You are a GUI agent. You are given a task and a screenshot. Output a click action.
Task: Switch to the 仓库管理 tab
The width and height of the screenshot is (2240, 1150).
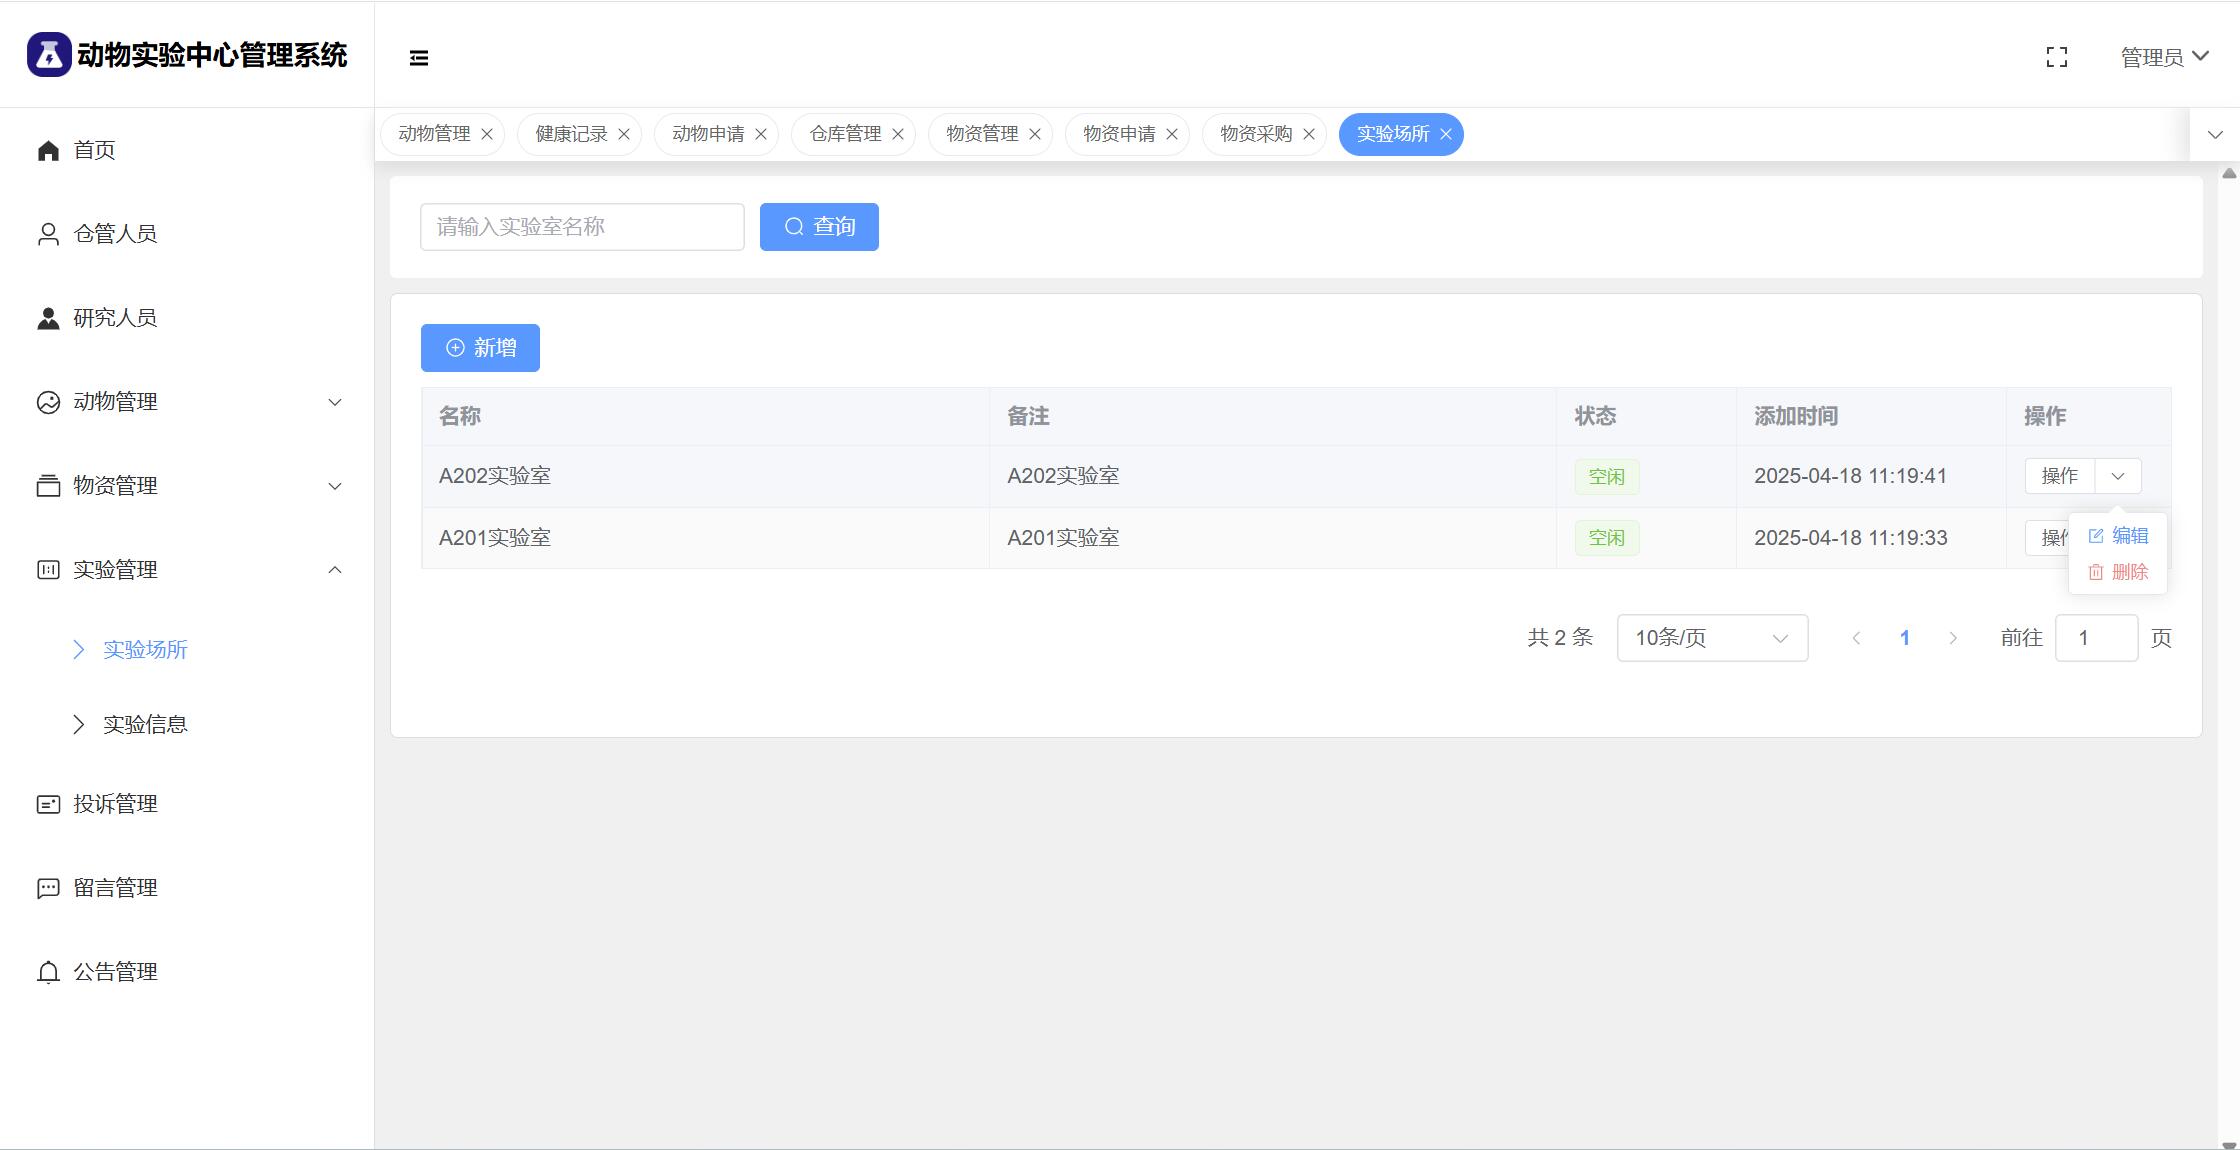[845, 134]
